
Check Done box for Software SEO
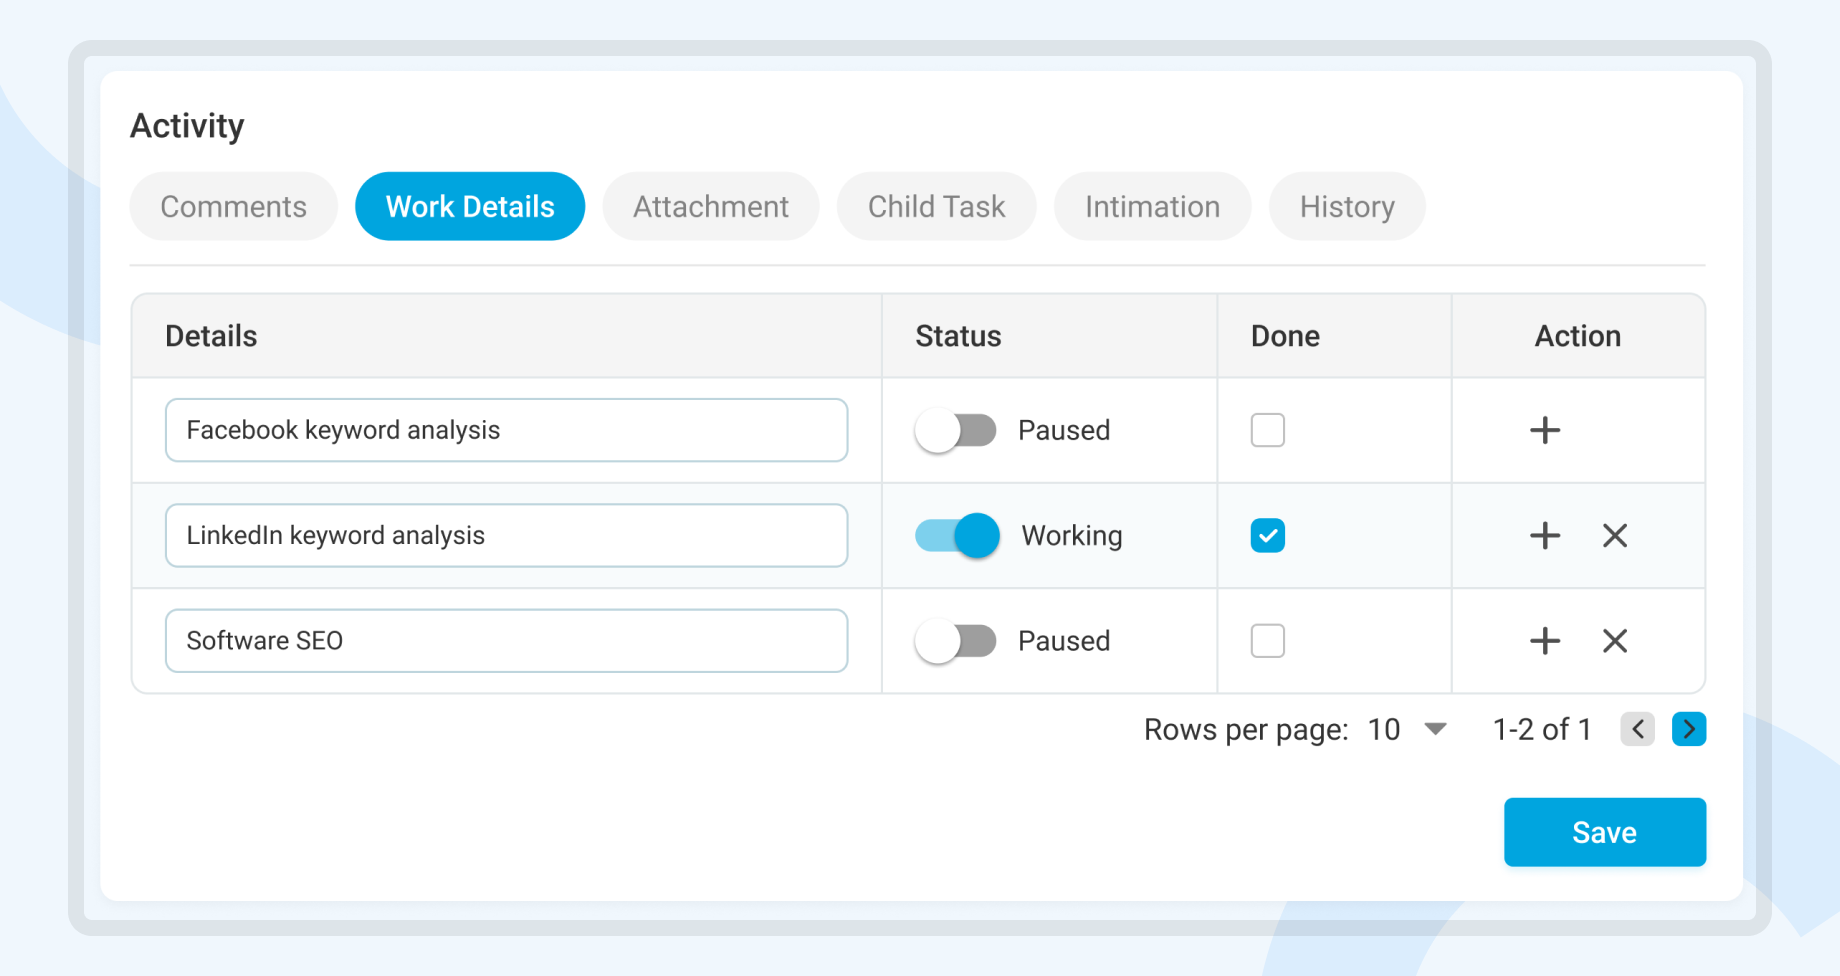pos(1267,640)
